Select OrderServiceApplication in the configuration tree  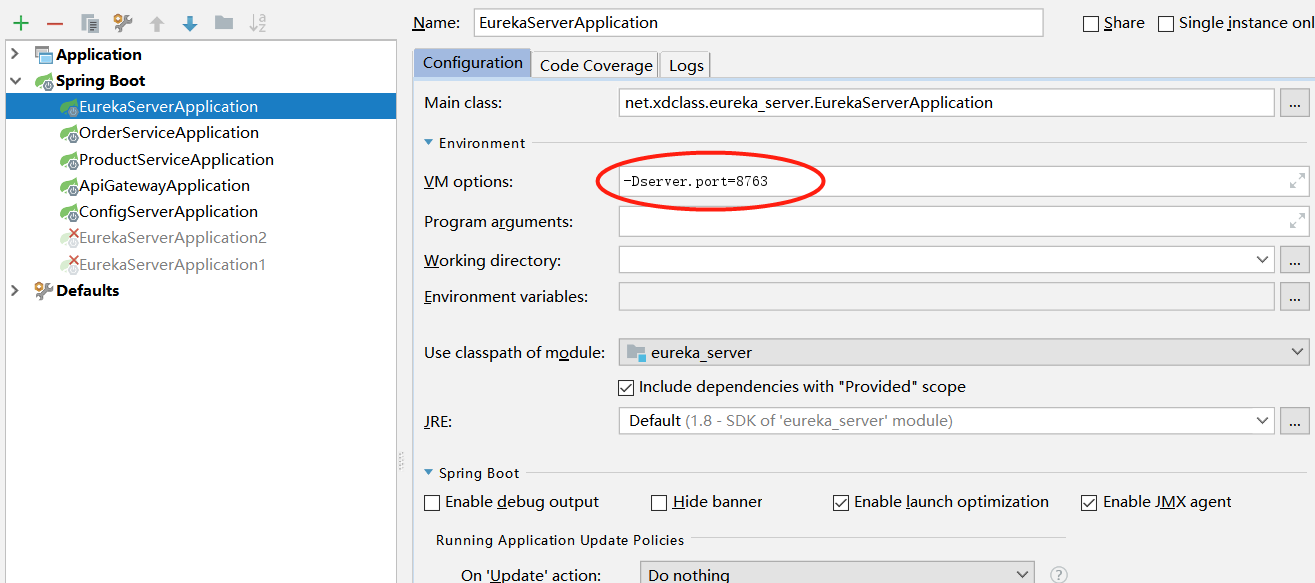click(x=168, y=133)
